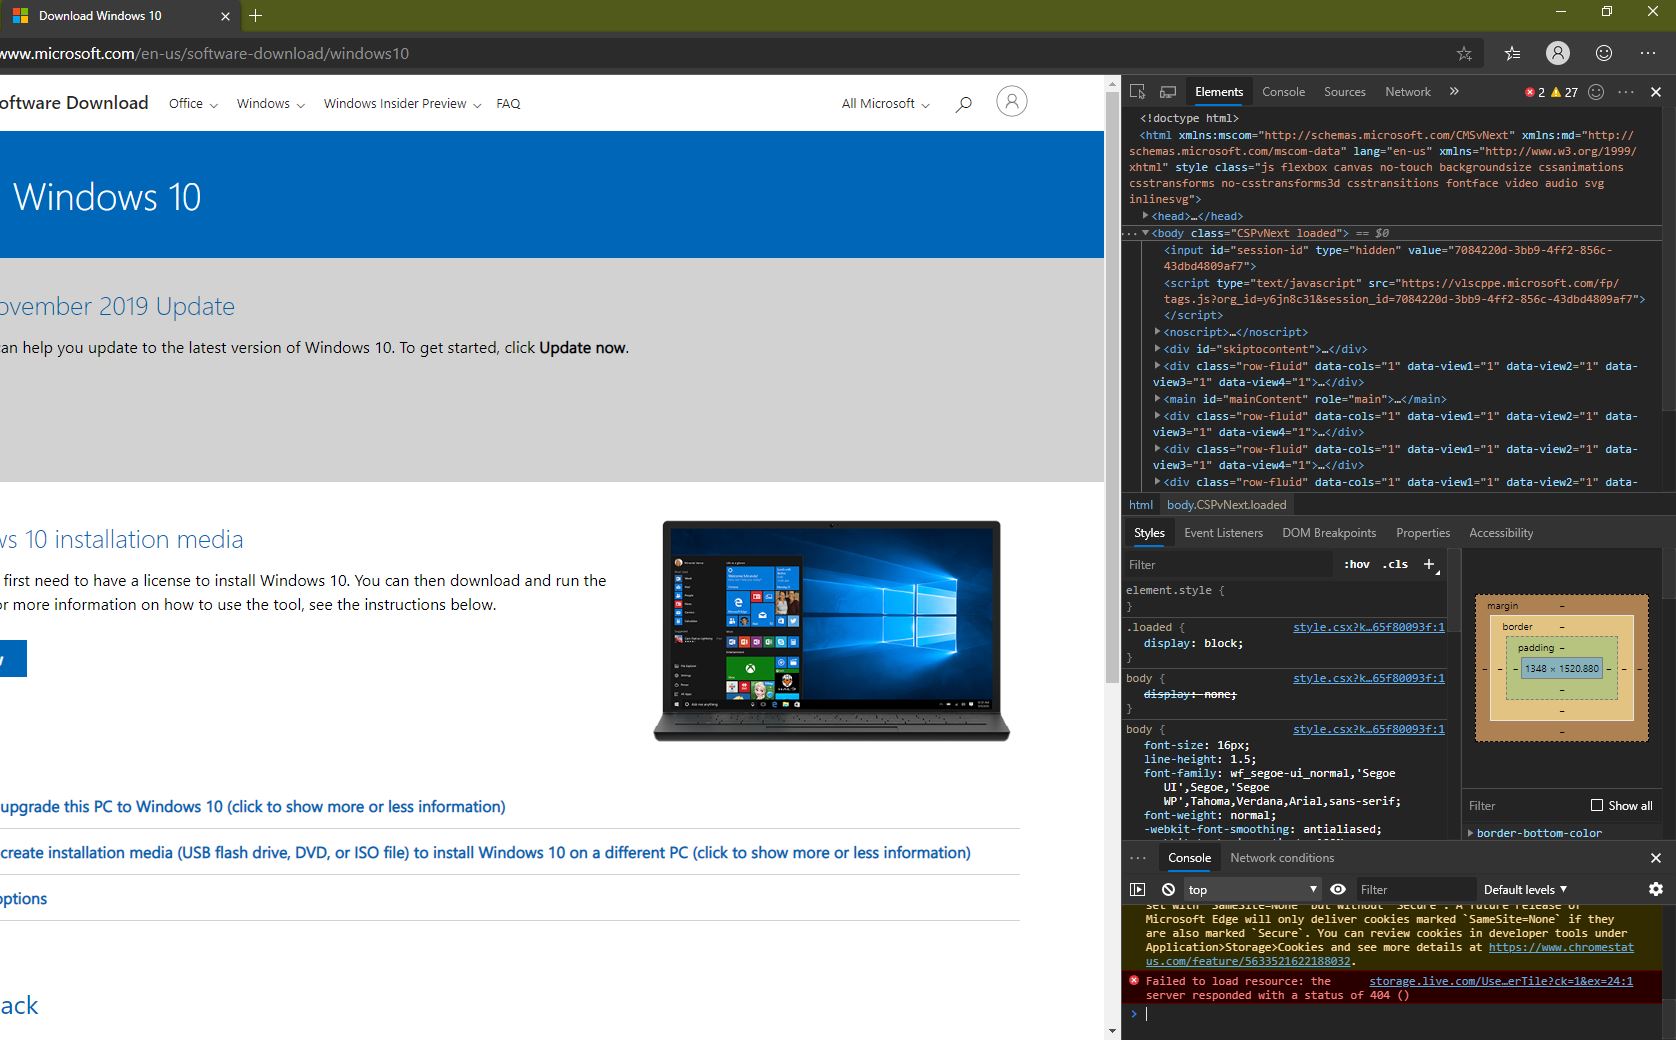Click the Update now link
Screen dimensions: 1676x1040
point(582,348)
